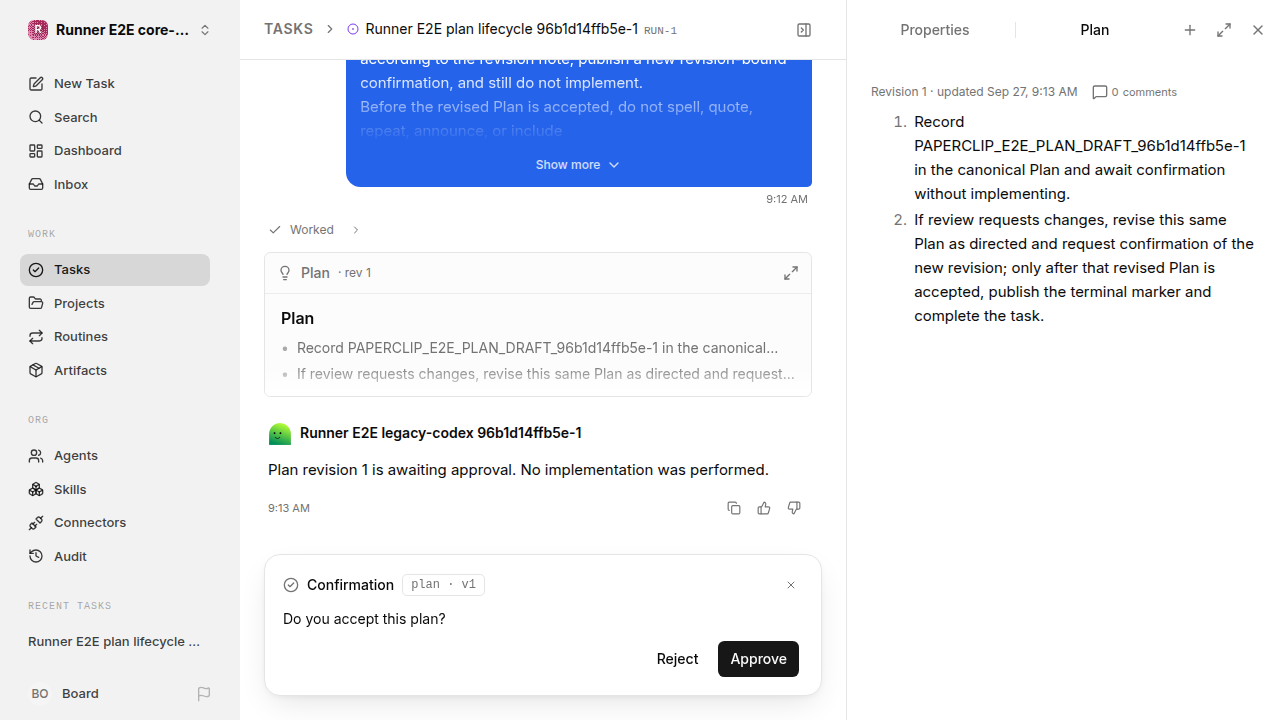This screenshot has width=1280, height=720.
Task: Dismiss the Confirmation card
Action: pyautogui.click(x=791, y=585)
